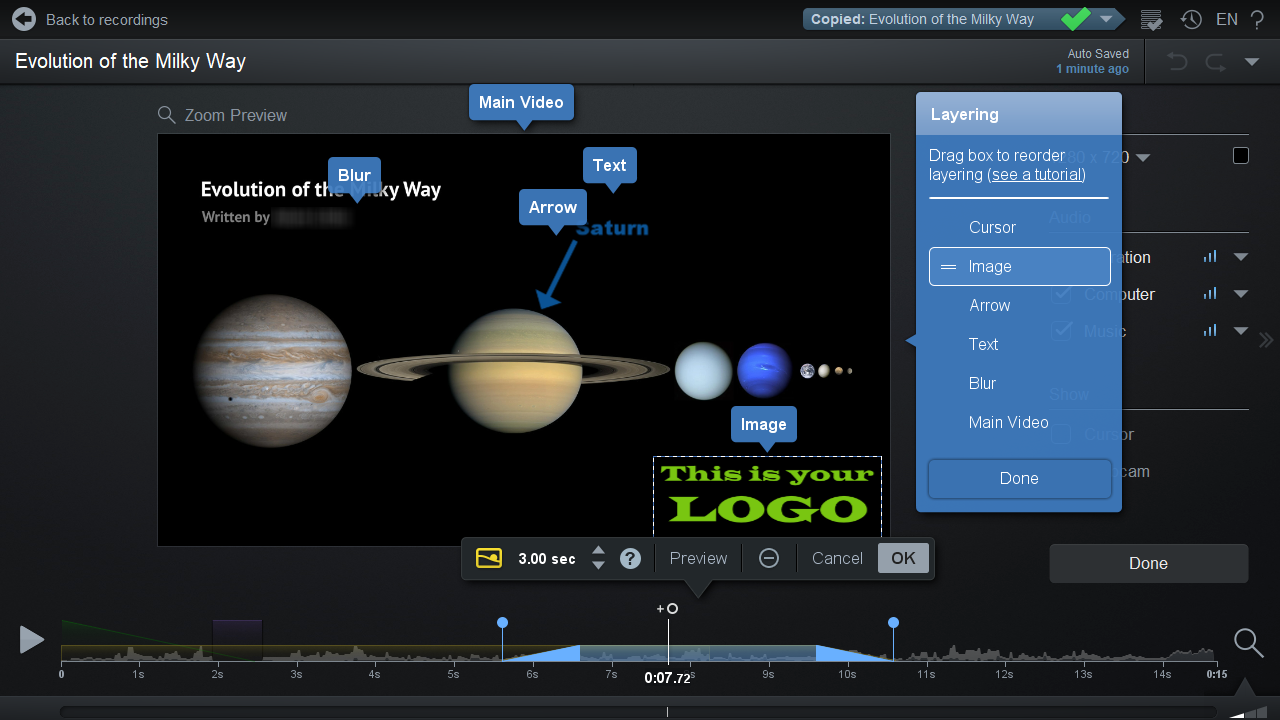Click Done in the Layering popup
The image size is (1280, 720).
pos(1019,478)
